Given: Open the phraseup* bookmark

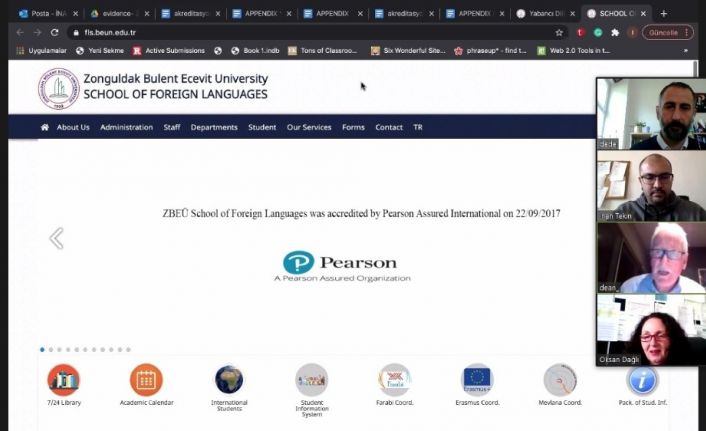Looking at the screenshot, I should tap(490, 50).
